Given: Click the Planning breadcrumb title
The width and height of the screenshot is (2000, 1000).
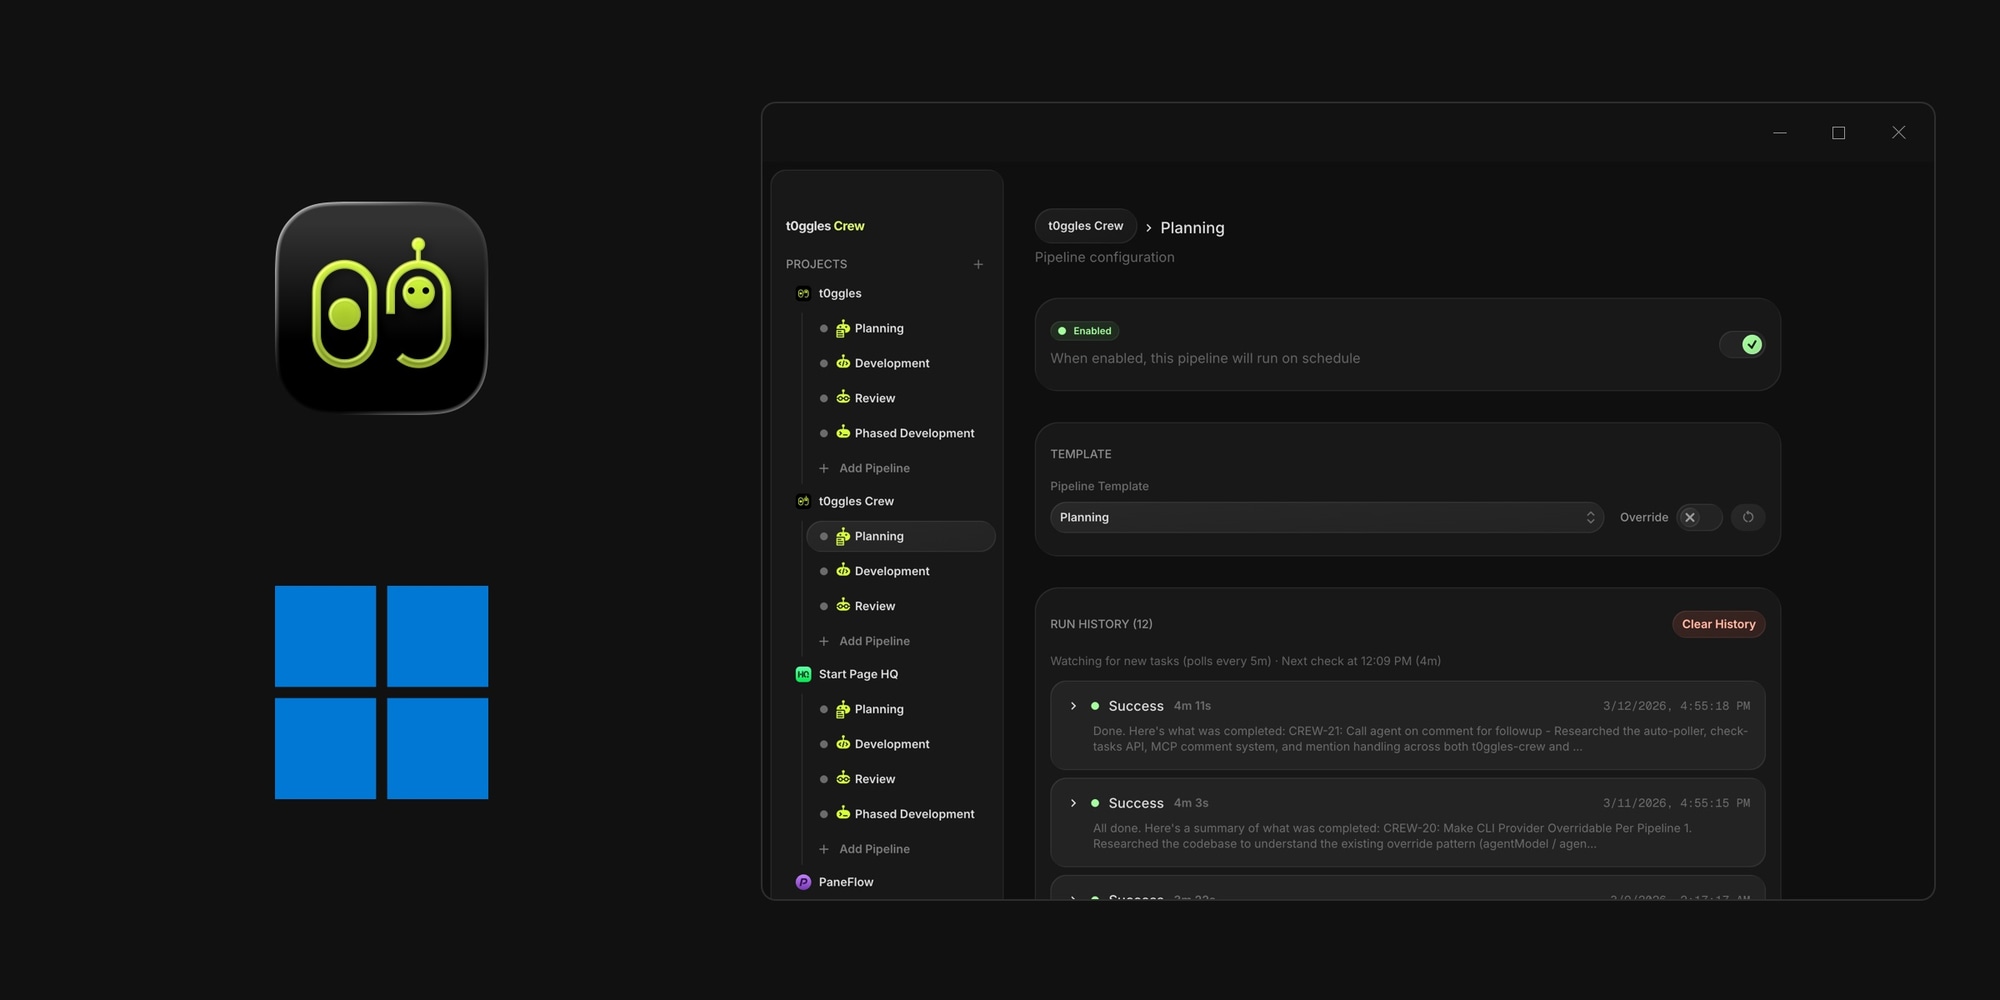Looking at the screenshot, I should point(1192,228).
